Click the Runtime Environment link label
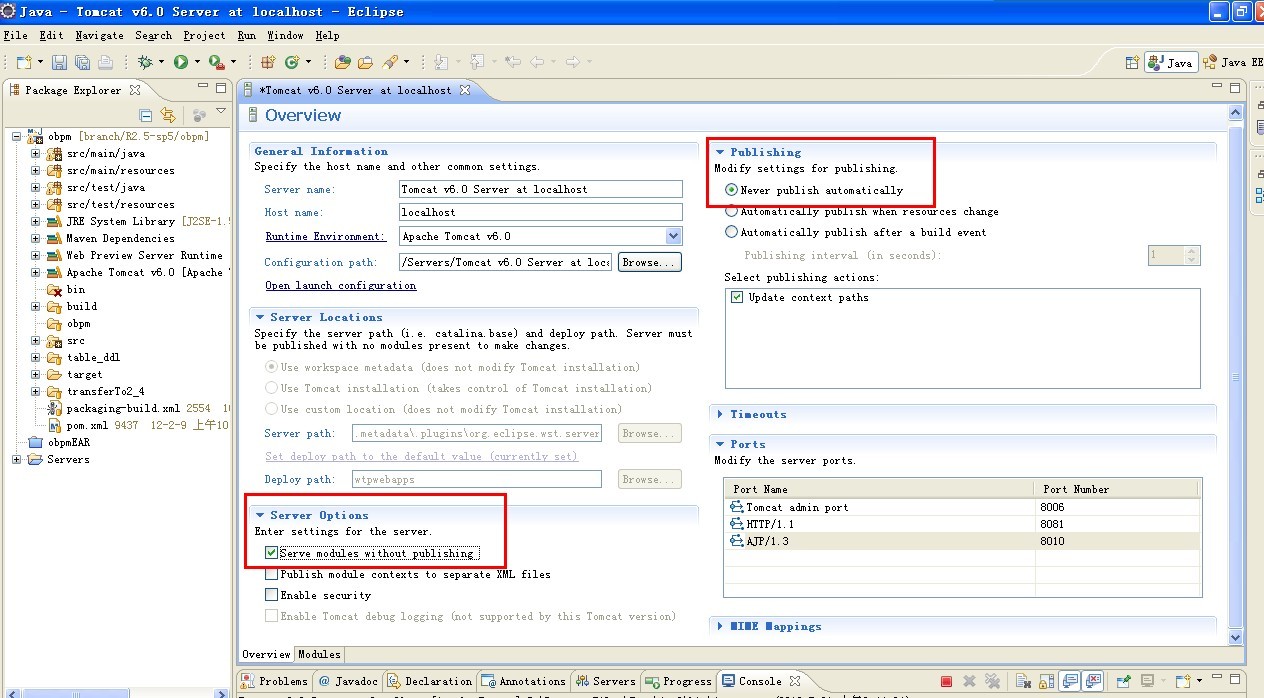1264x698 pixels. 325,237
